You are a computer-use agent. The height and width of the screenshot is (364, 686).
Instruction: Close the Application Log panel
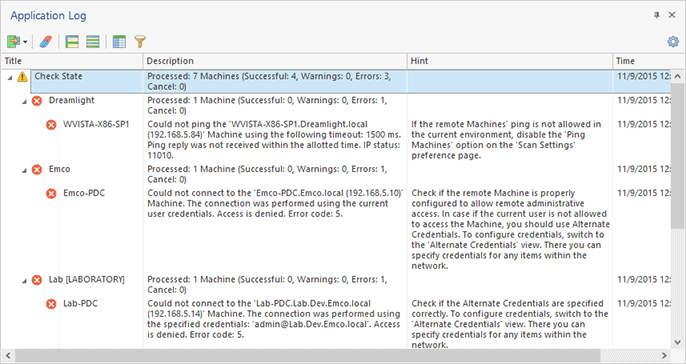tap(672, 15)
